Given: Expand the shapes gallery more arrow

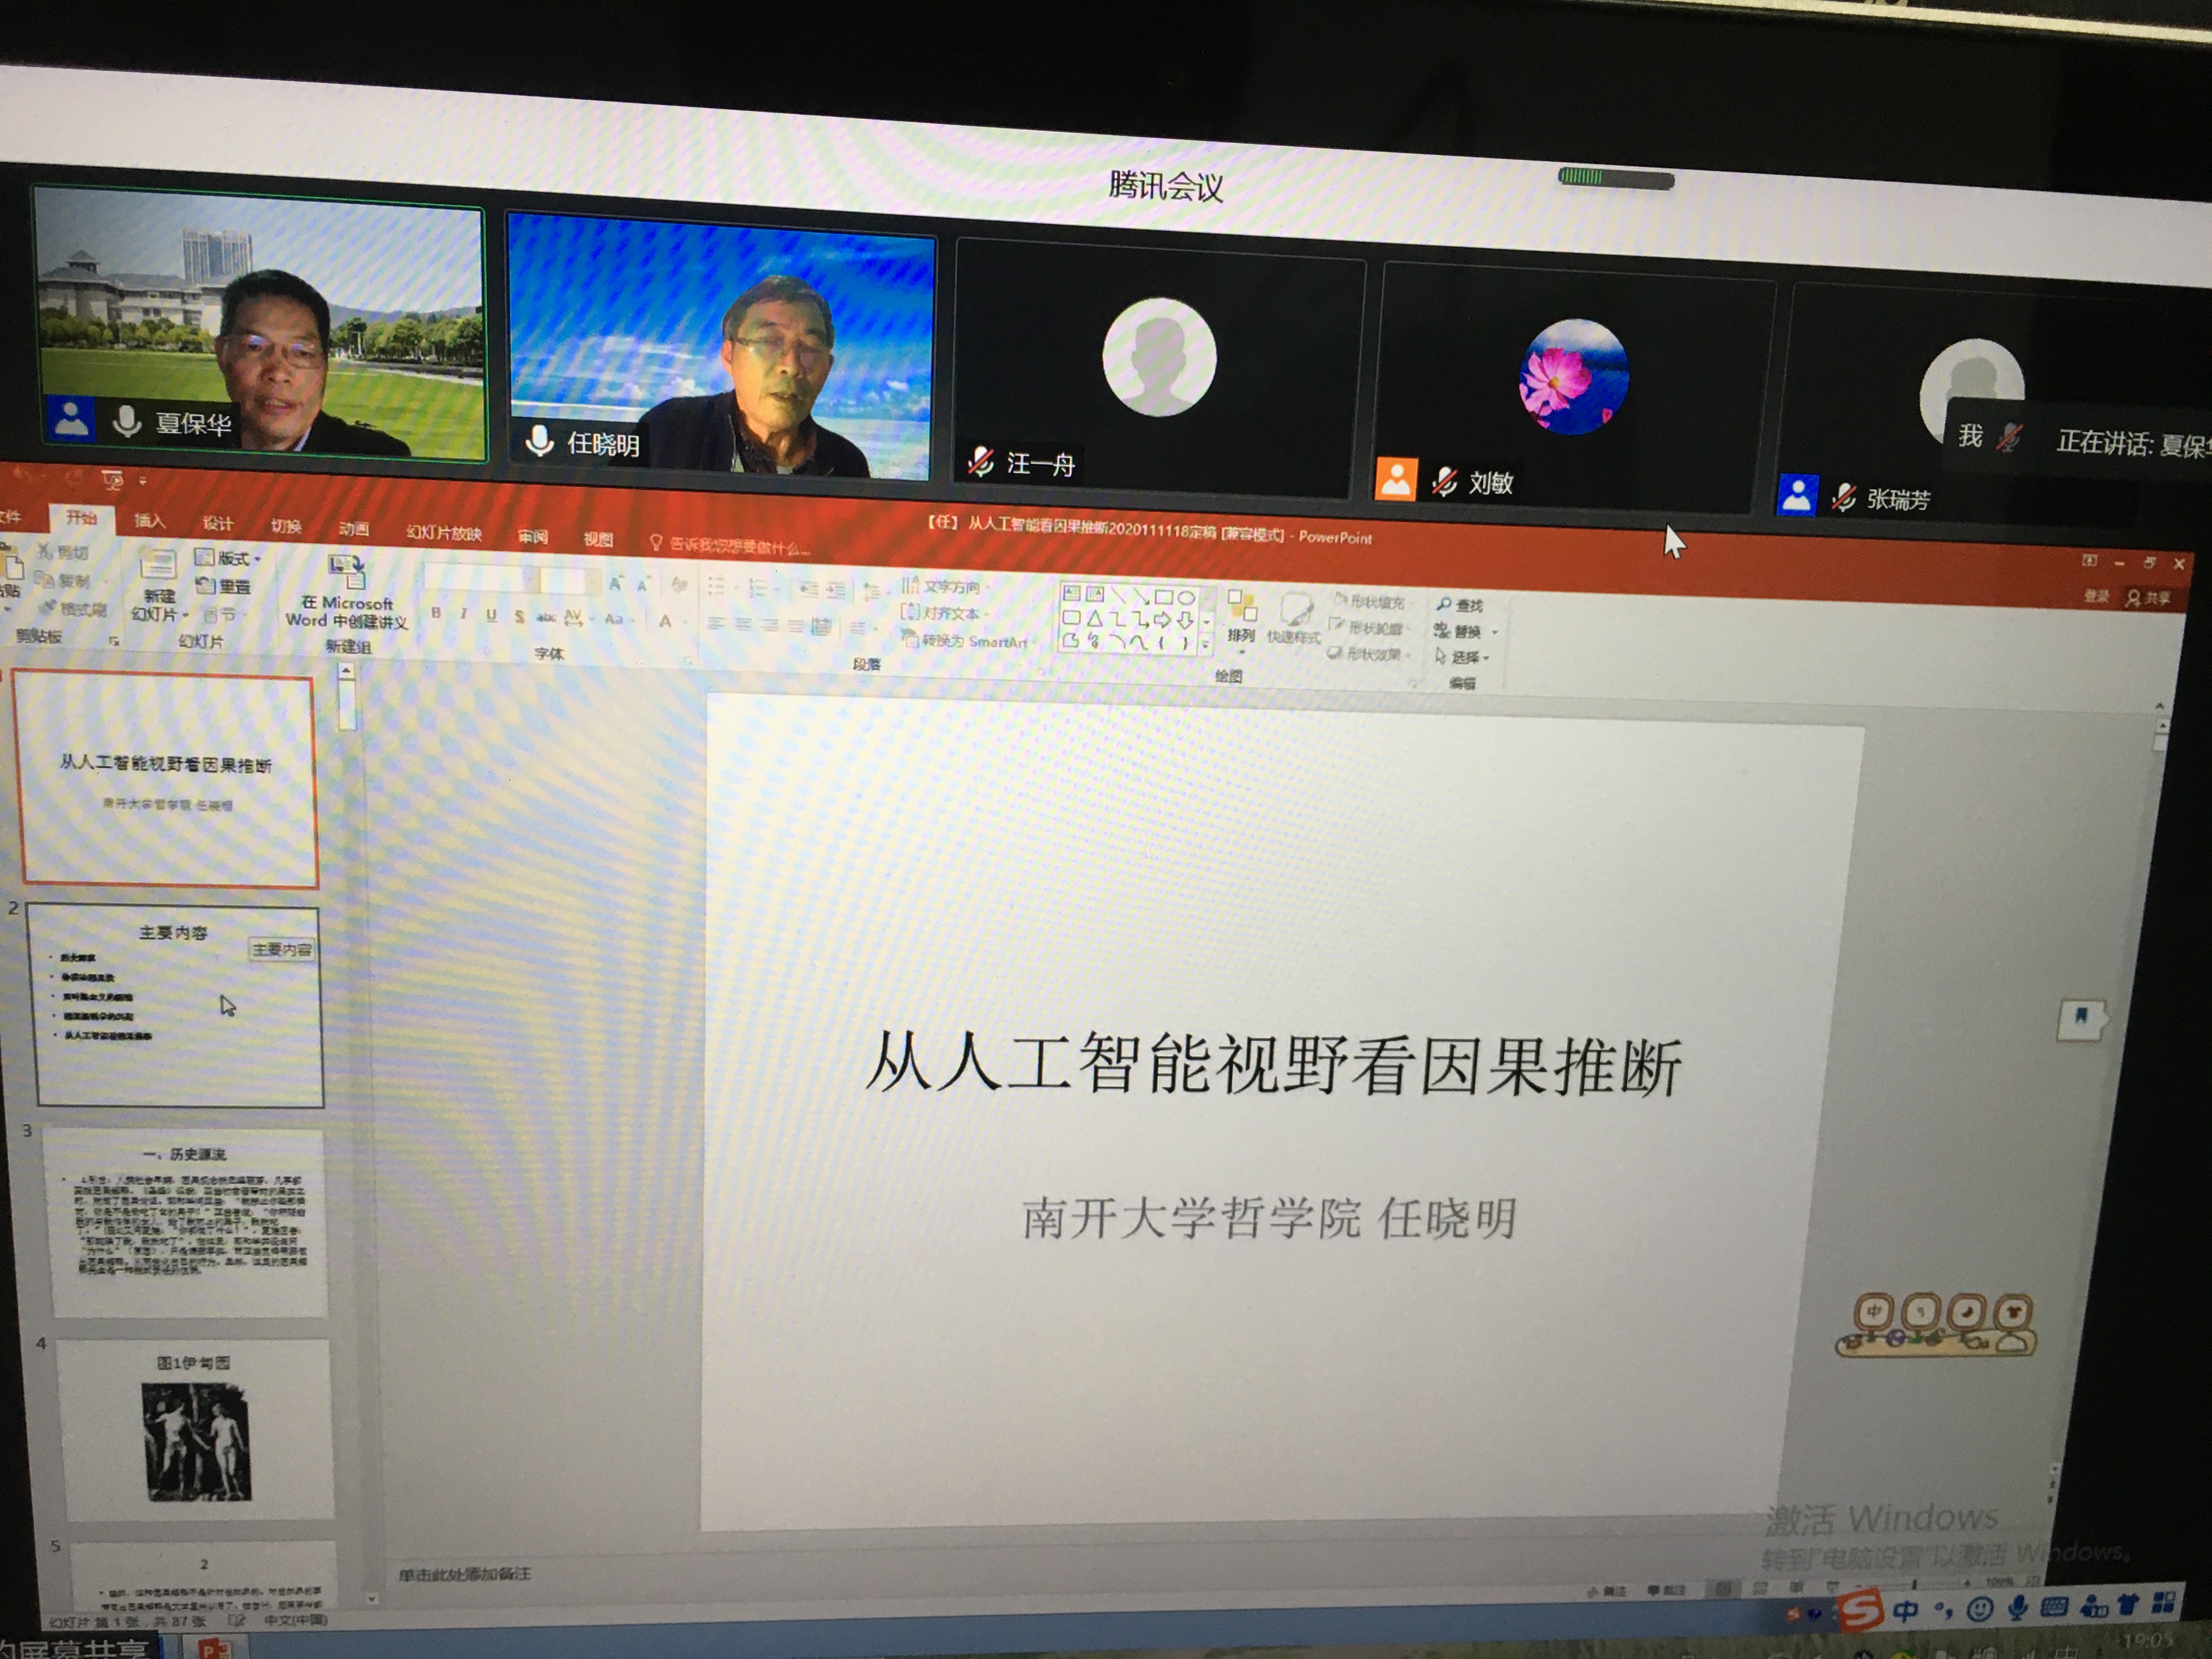Looking at the screenshot, I should (1205, 646).
